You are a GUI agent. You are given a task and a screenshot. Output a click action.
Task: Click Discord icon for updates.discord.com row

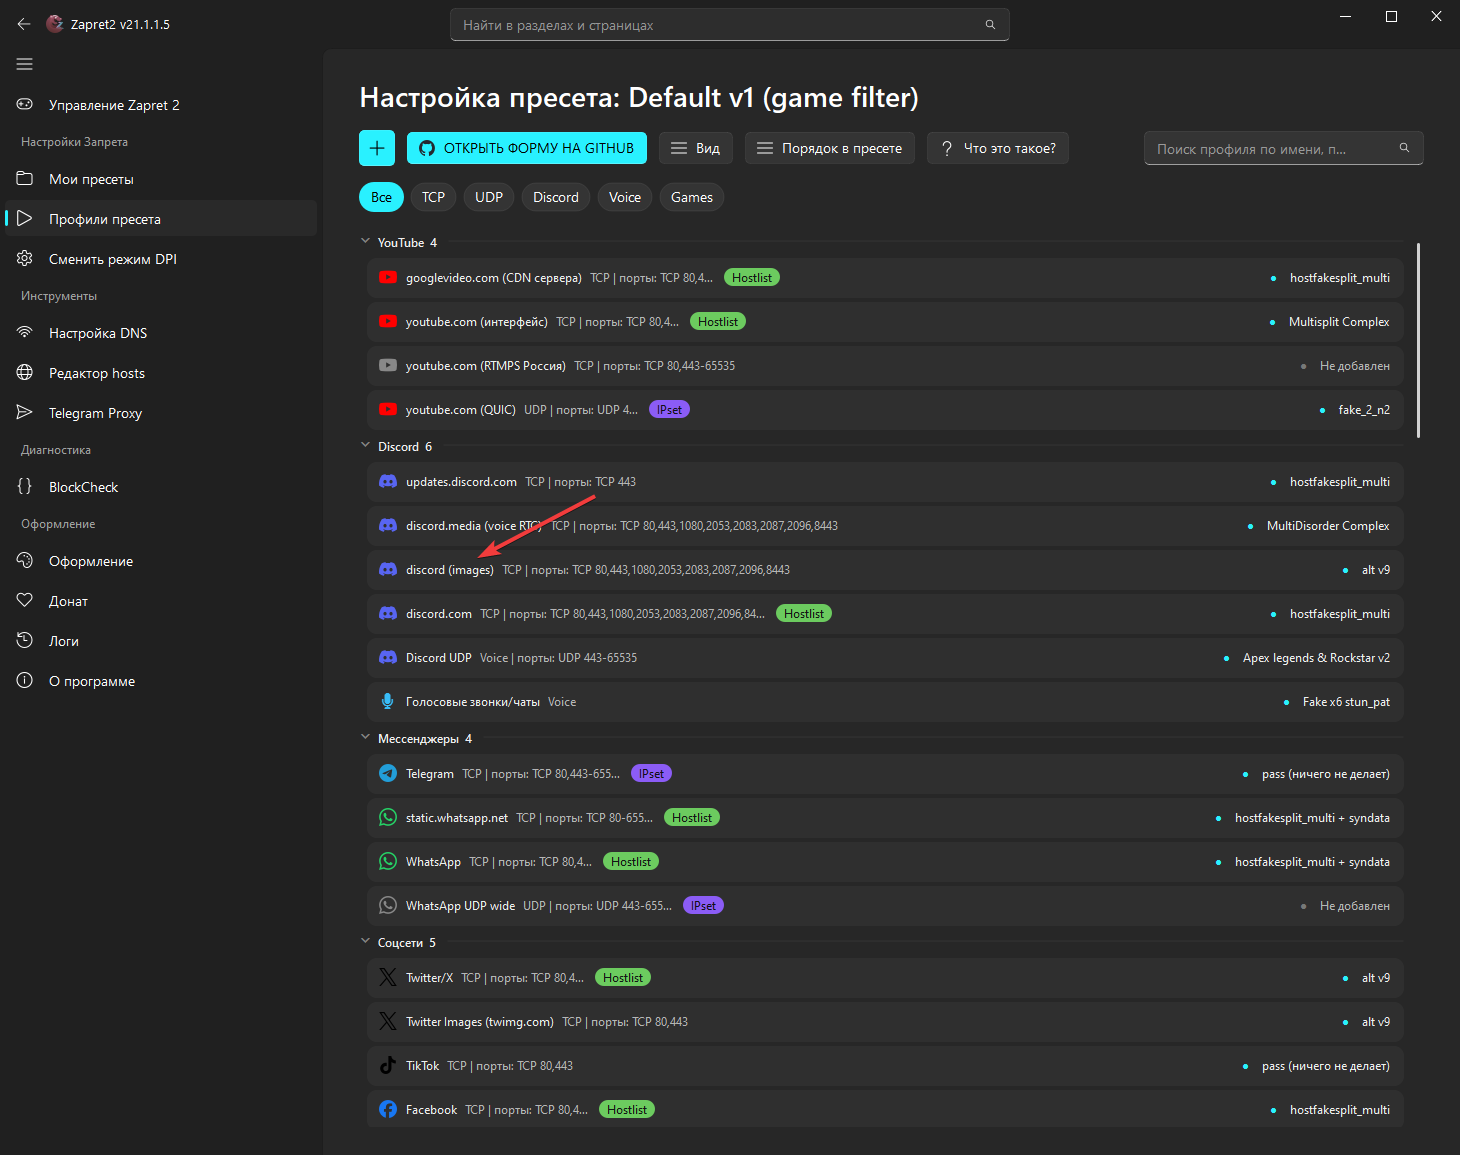point(388,482)
